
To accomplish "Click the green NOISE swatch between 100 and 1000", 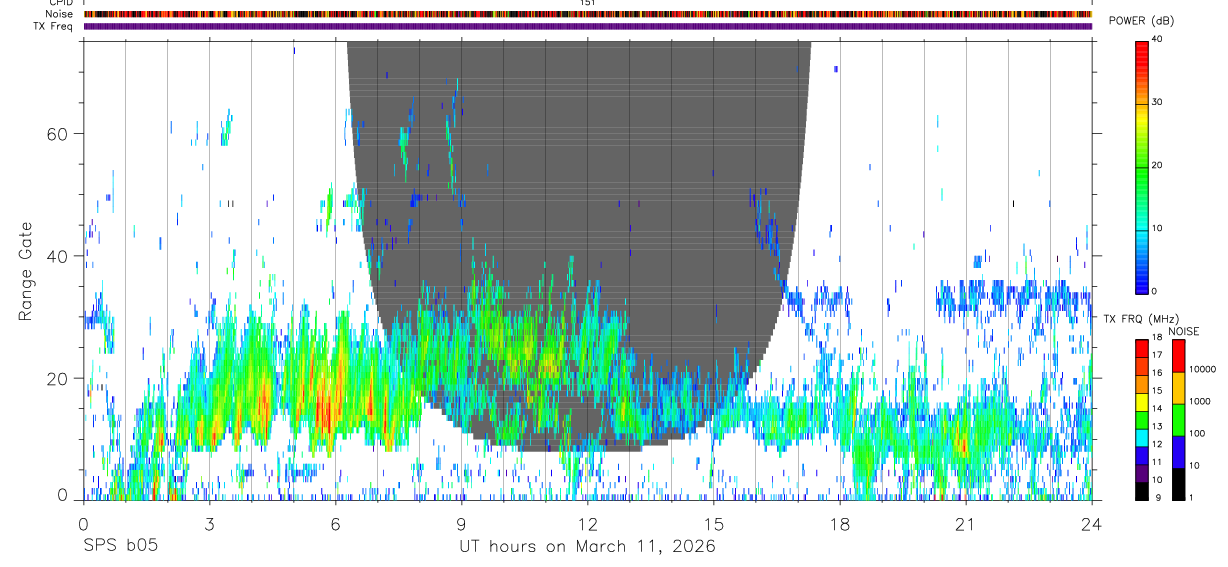I will tap(1178, 419).
